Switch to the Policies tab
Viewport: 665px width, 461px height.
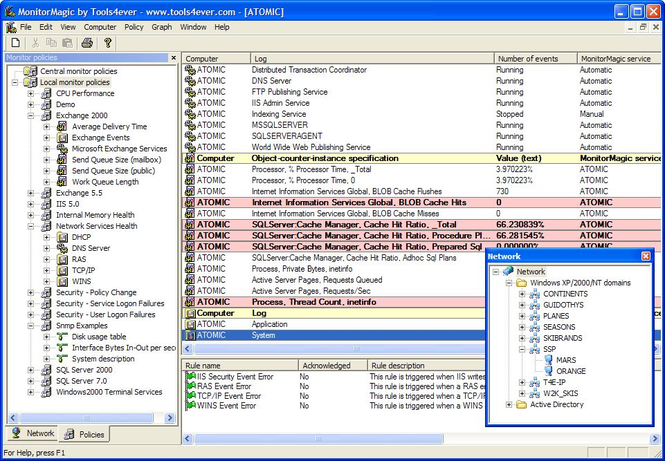[84, 434]
